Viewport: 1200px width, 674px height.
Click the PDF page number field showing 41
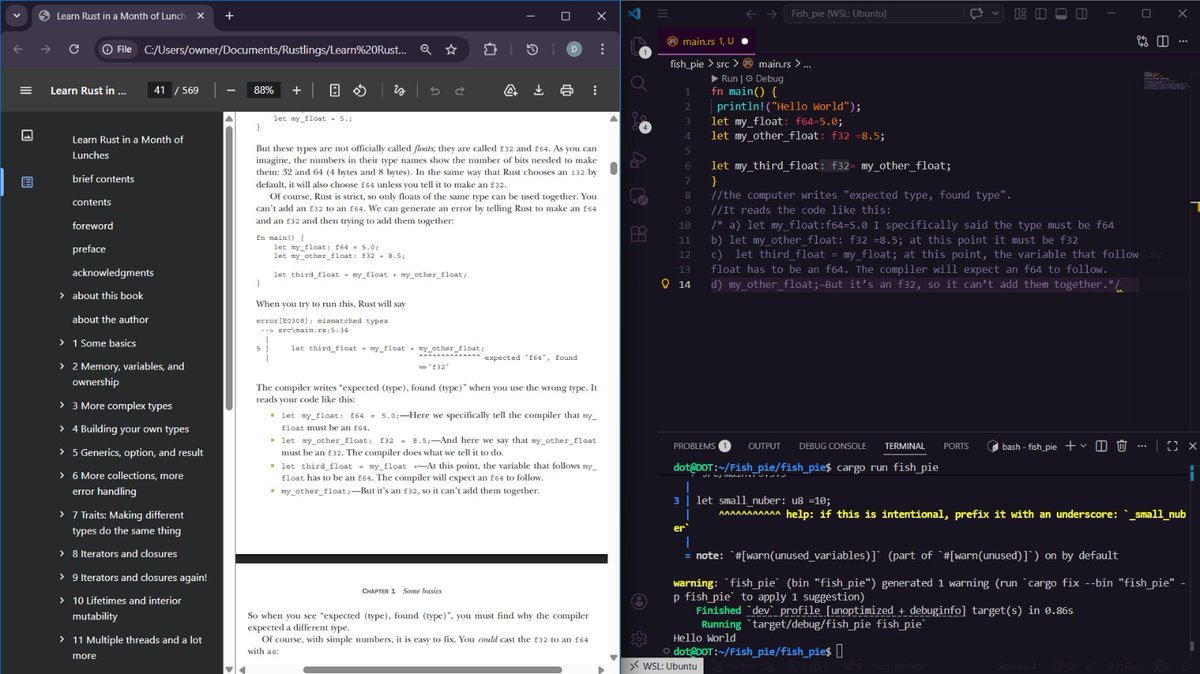coord(158,90)
